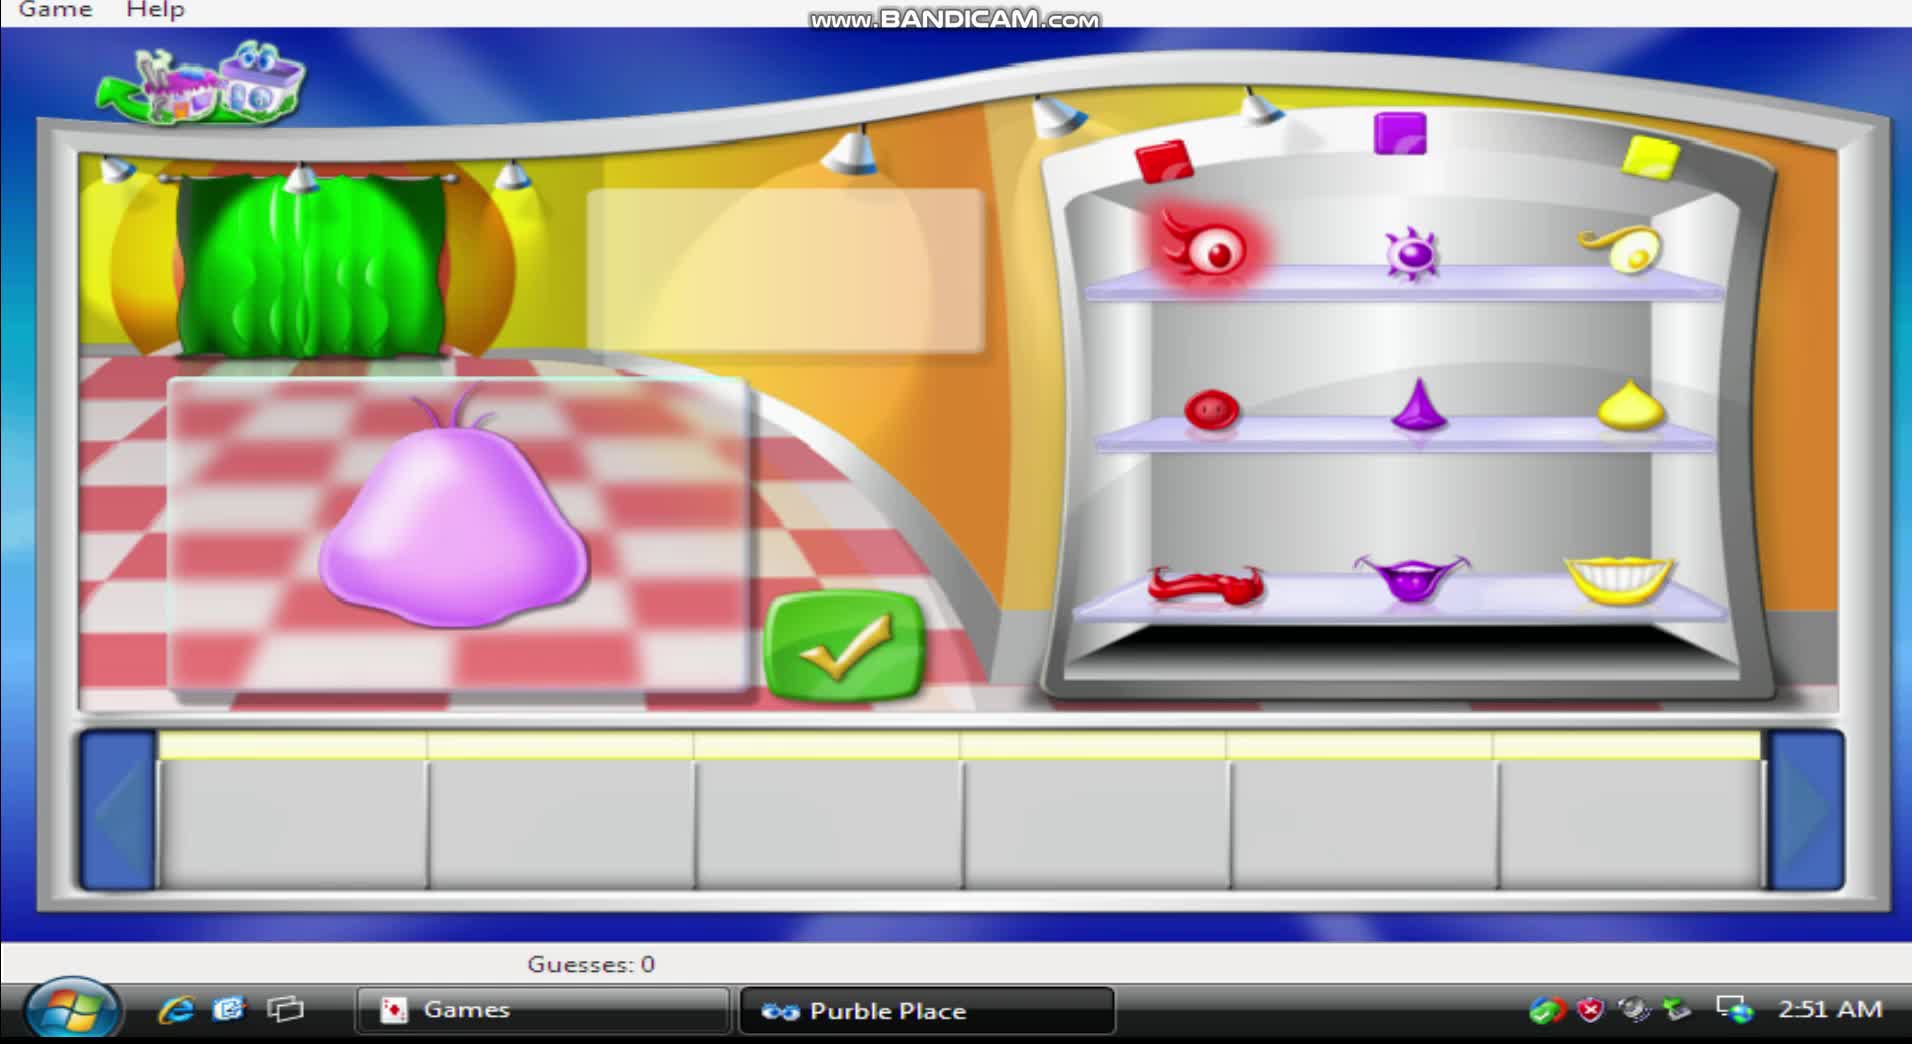Click the green curtain hiding the Purble
The height and width of the screenshot is (1044, 1912).
coord(312,265)
